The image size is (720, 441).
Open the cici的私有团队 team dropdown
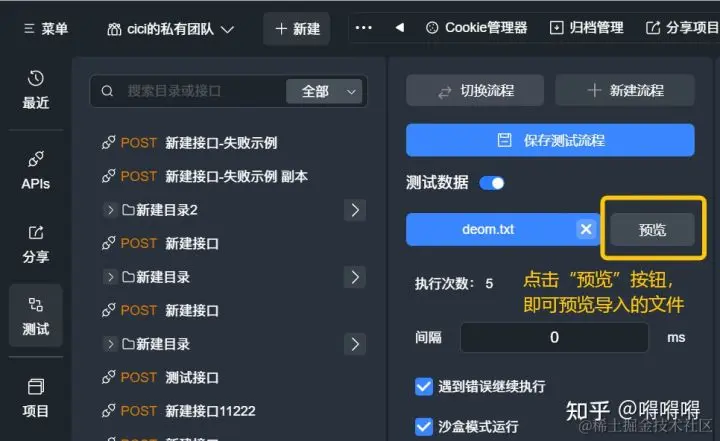point(170,29)
